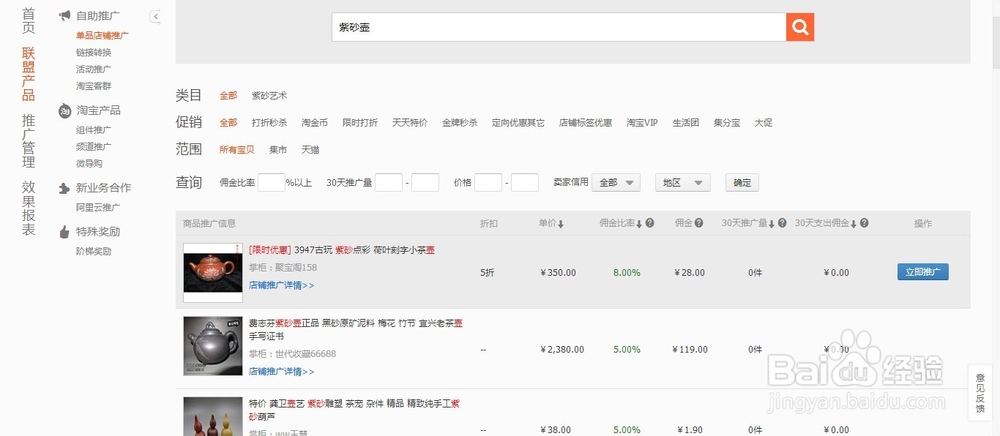
Task: Open 推广管理 in left navigation
Action: coord(28,141)
